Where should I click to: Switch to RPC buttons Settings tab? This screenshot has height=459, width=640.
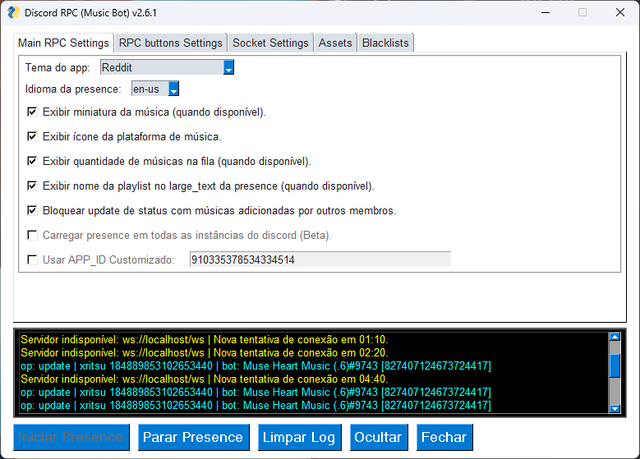(170, 43)
